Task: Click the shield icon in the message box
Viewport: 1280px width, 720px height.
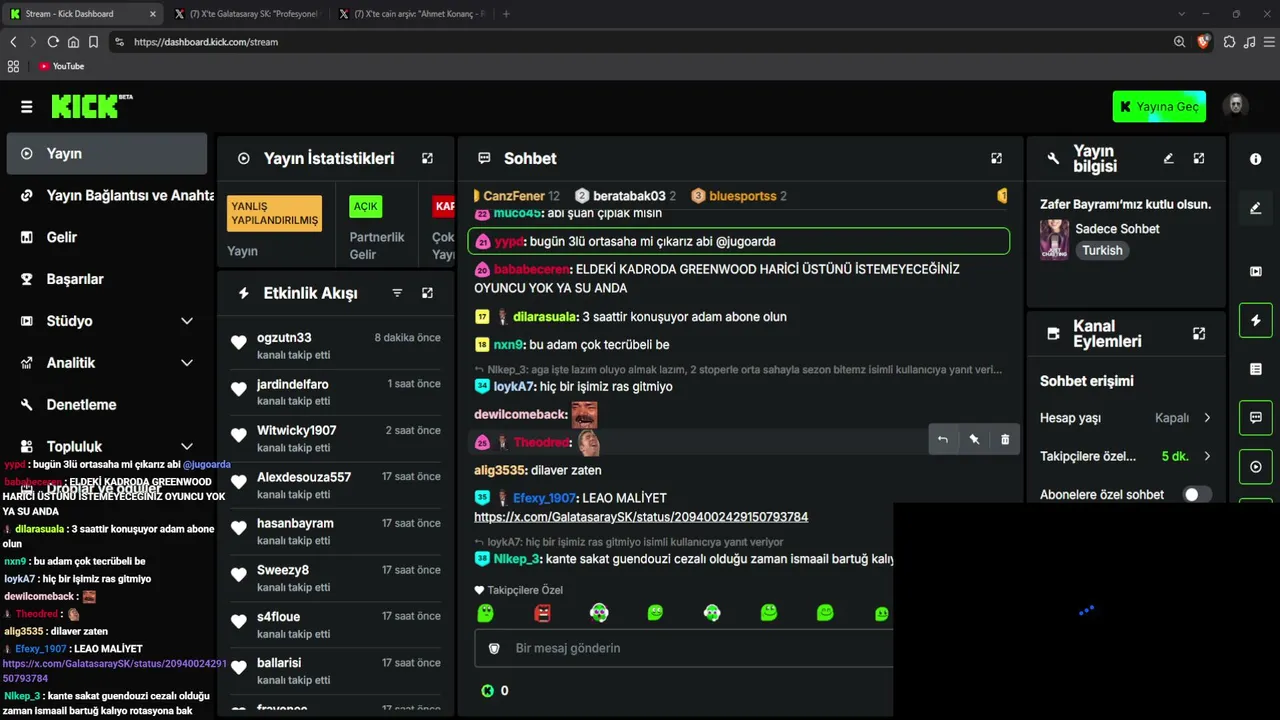Action: click(x=494, y=648)
